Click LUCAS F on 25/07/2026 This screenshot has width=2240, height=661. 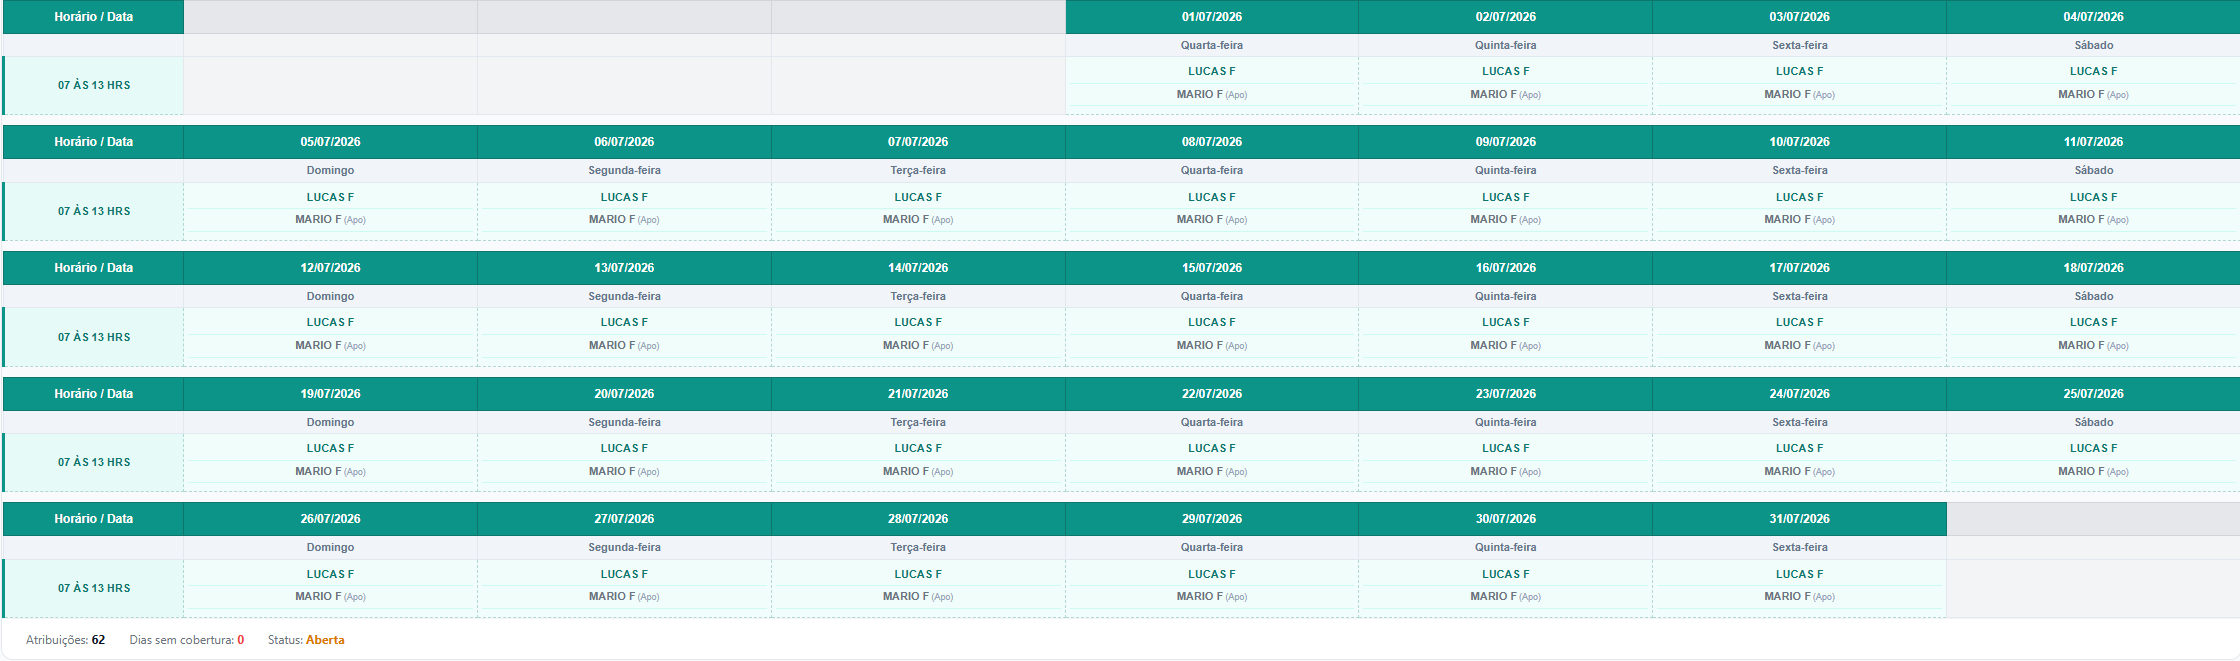pos(2093,448)
